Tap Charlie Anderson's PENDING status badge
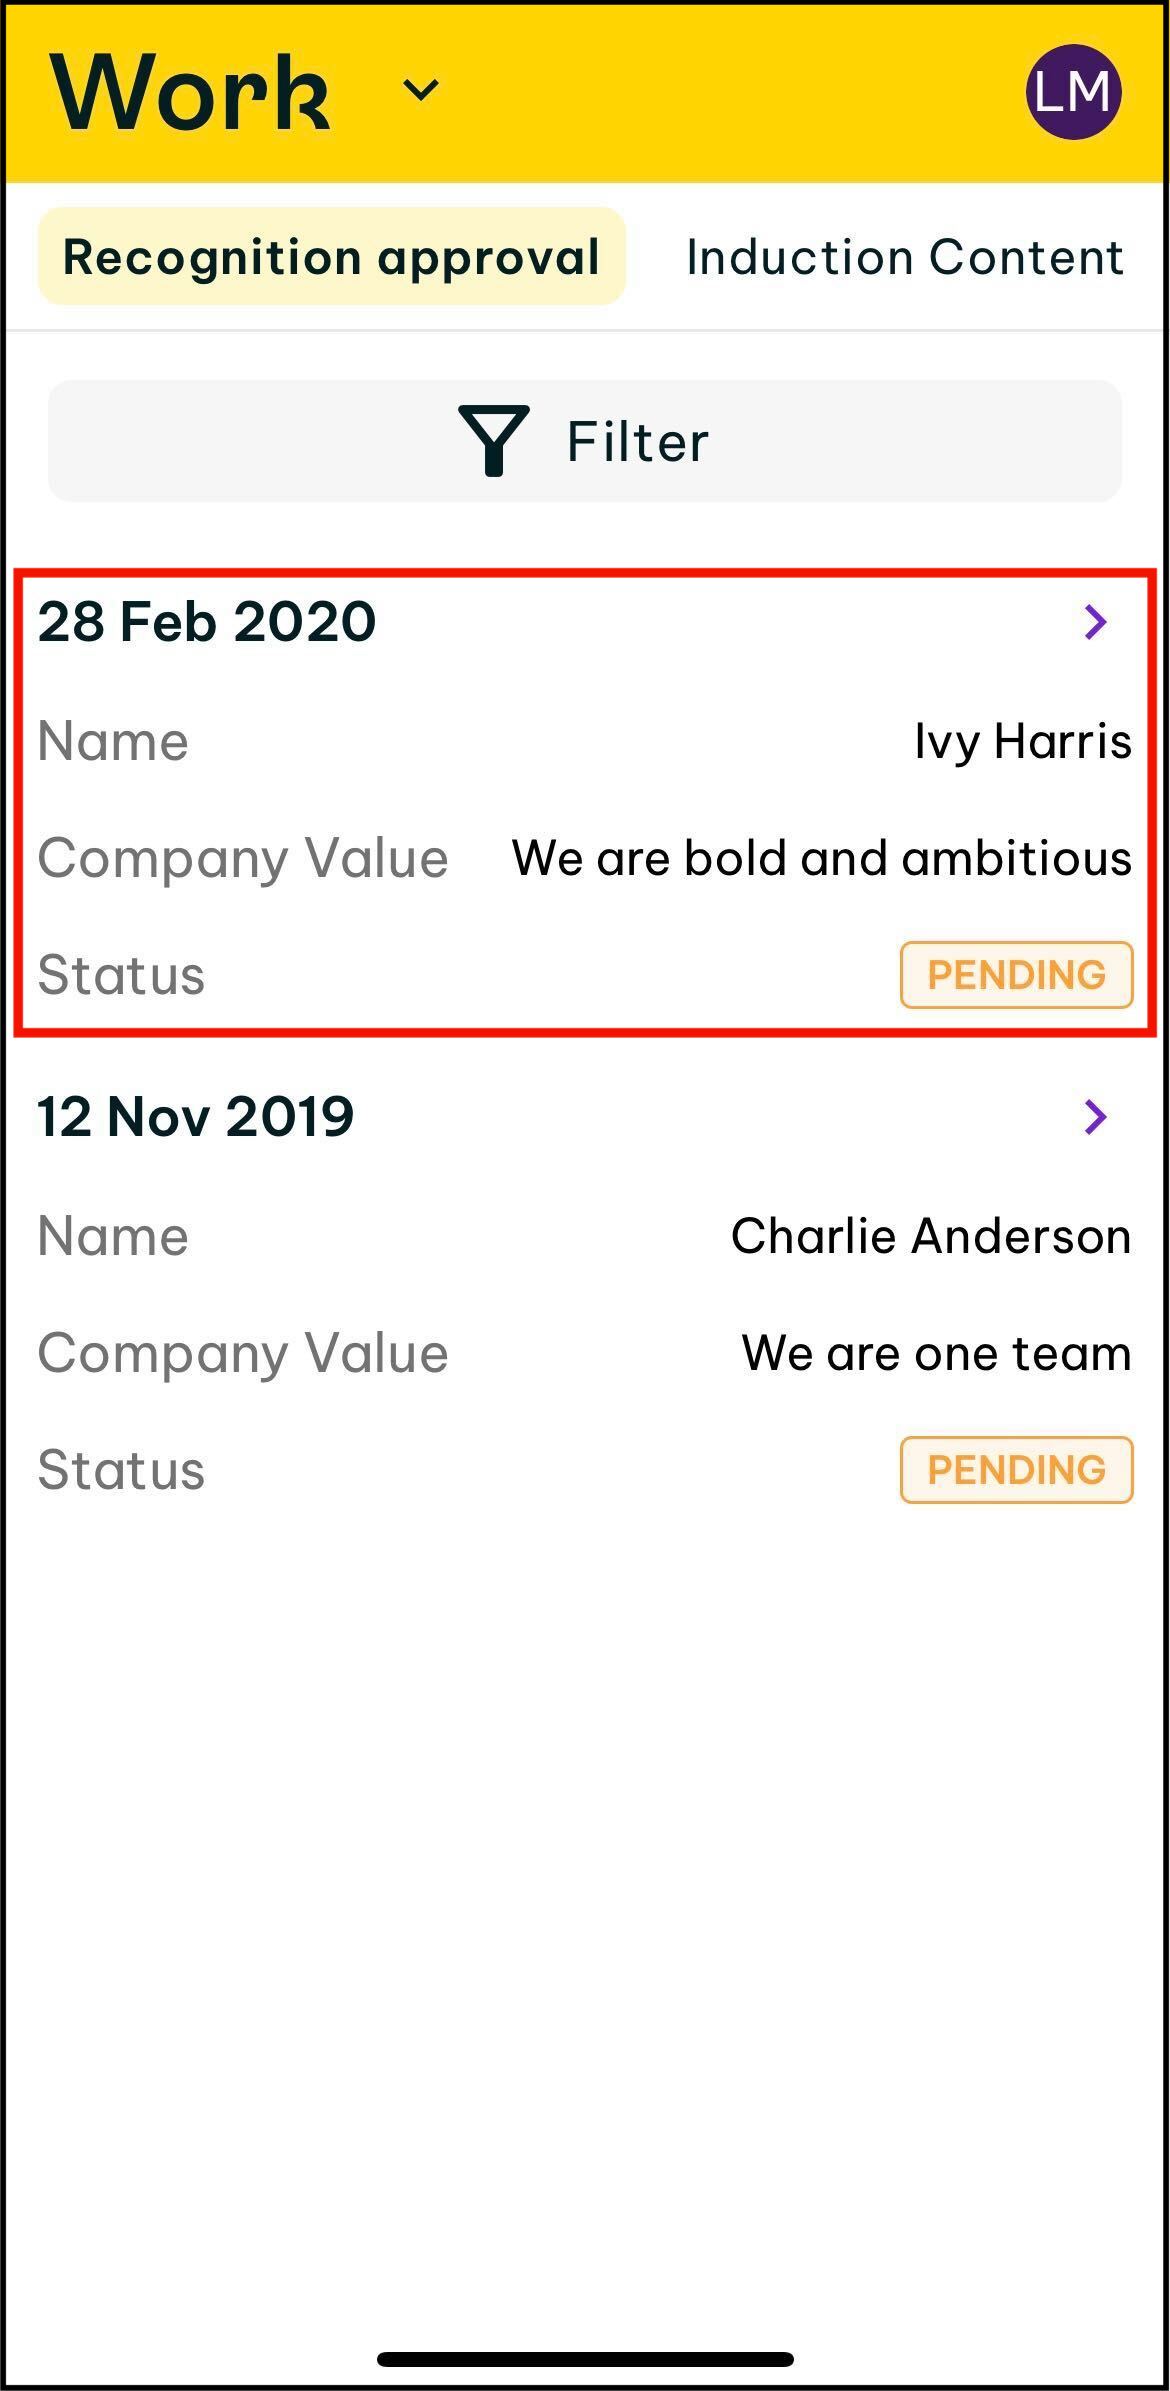Image resolution: width=1170 pixels, height=2391 pixels. point(1016,1470)
